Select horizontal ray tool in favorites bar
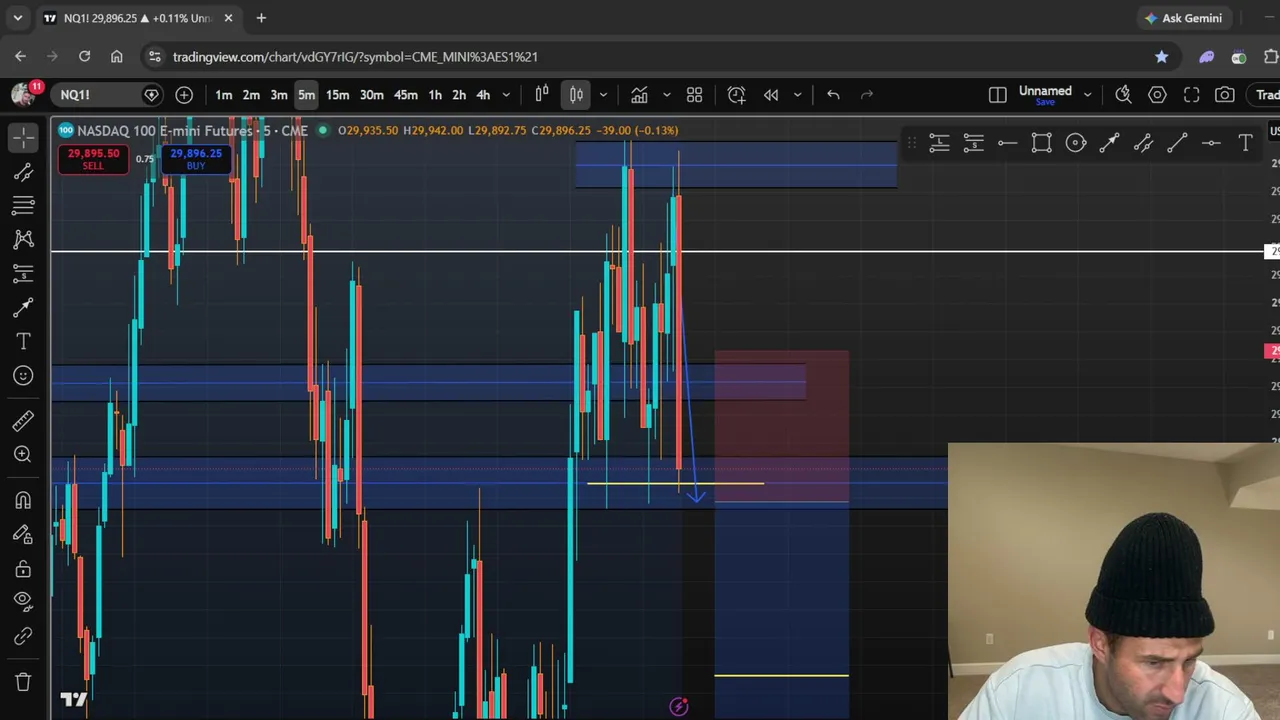 [x=1007, y=144]
